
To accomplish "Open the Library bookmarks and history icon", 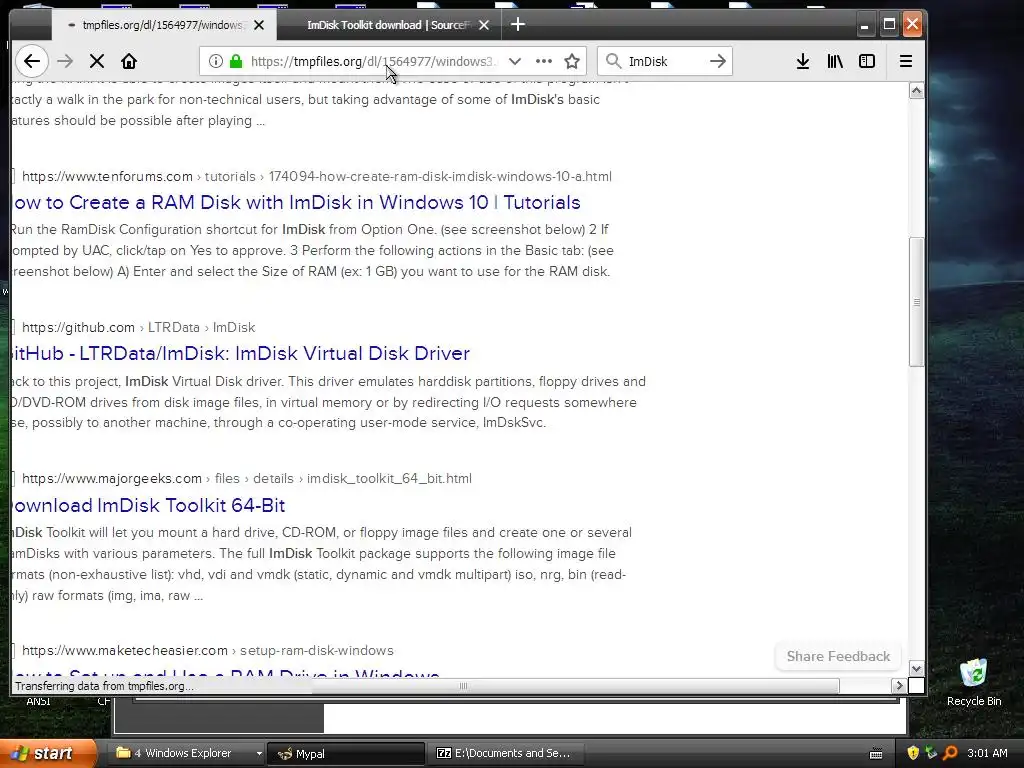I will 835,61.
